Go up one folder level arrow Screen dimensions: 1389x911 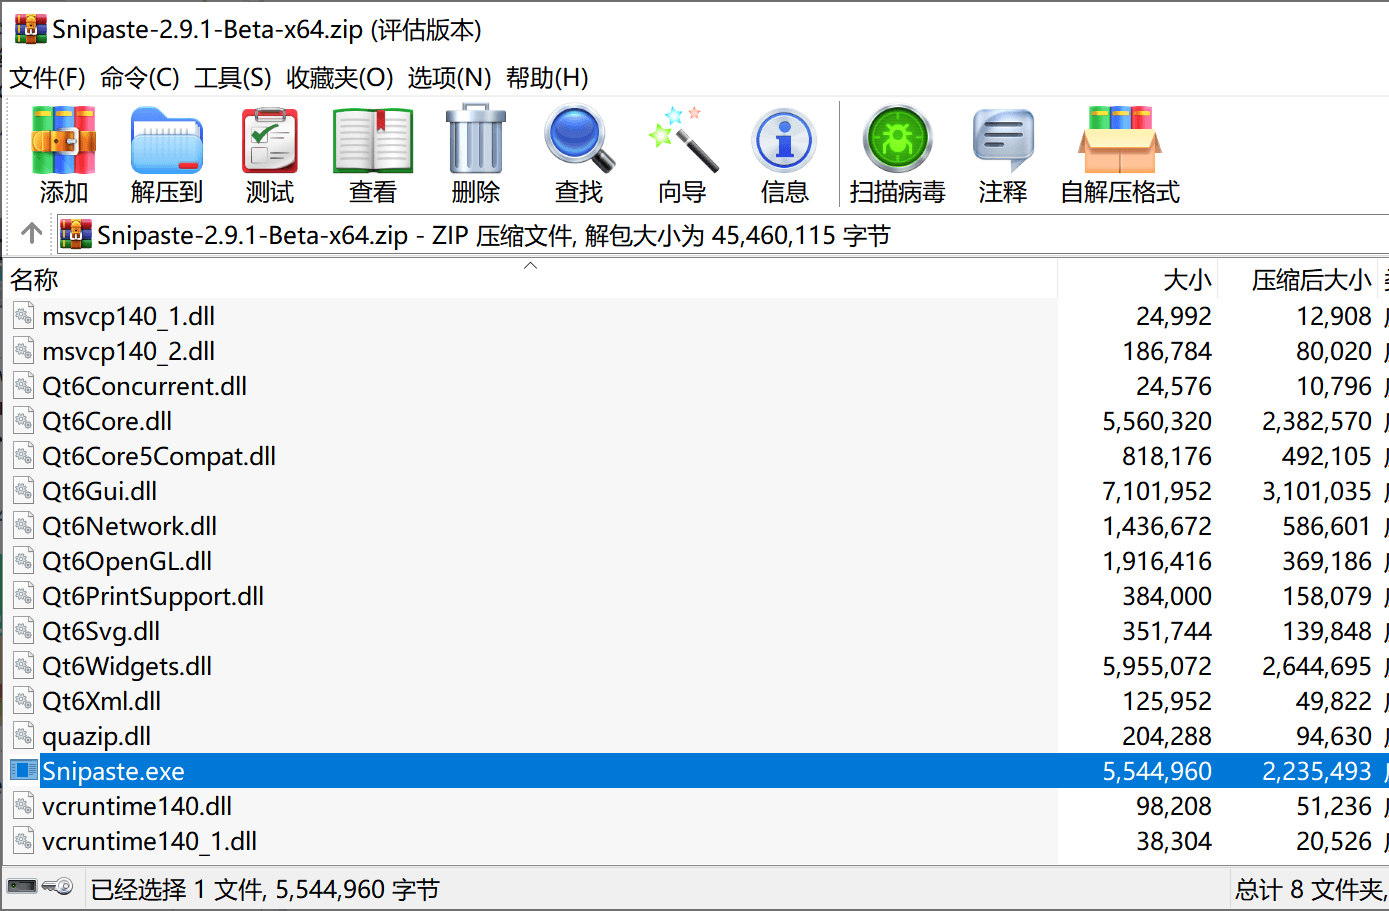(32, 234)
